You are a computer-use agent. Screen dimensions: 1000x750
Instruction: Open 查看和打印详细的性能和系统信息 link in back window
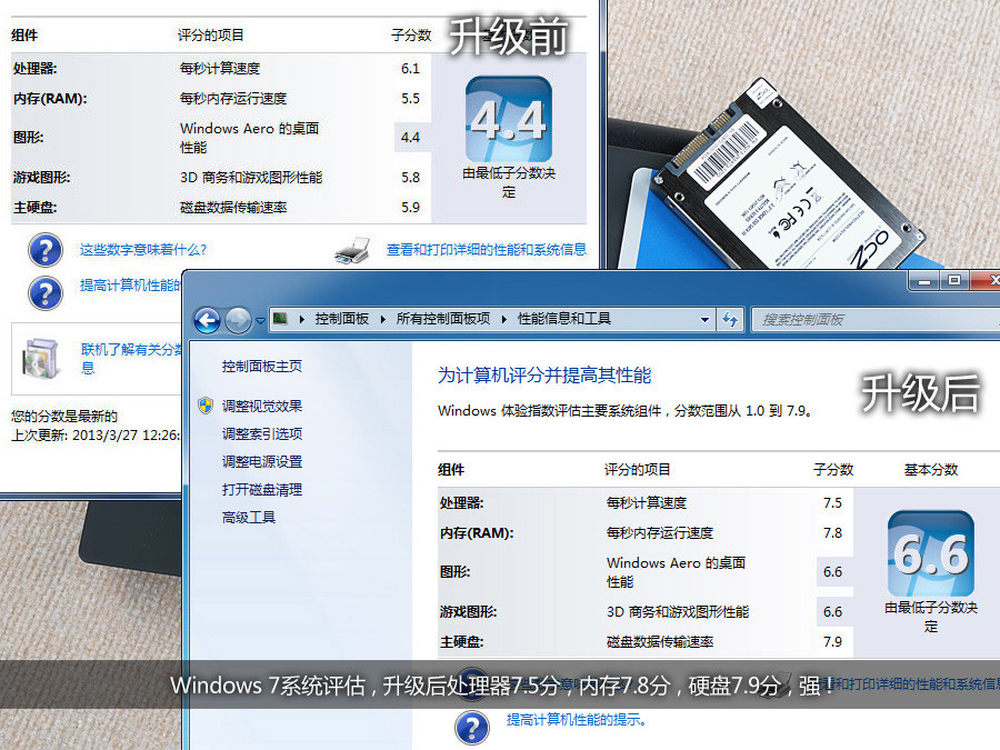pos(487,249)
